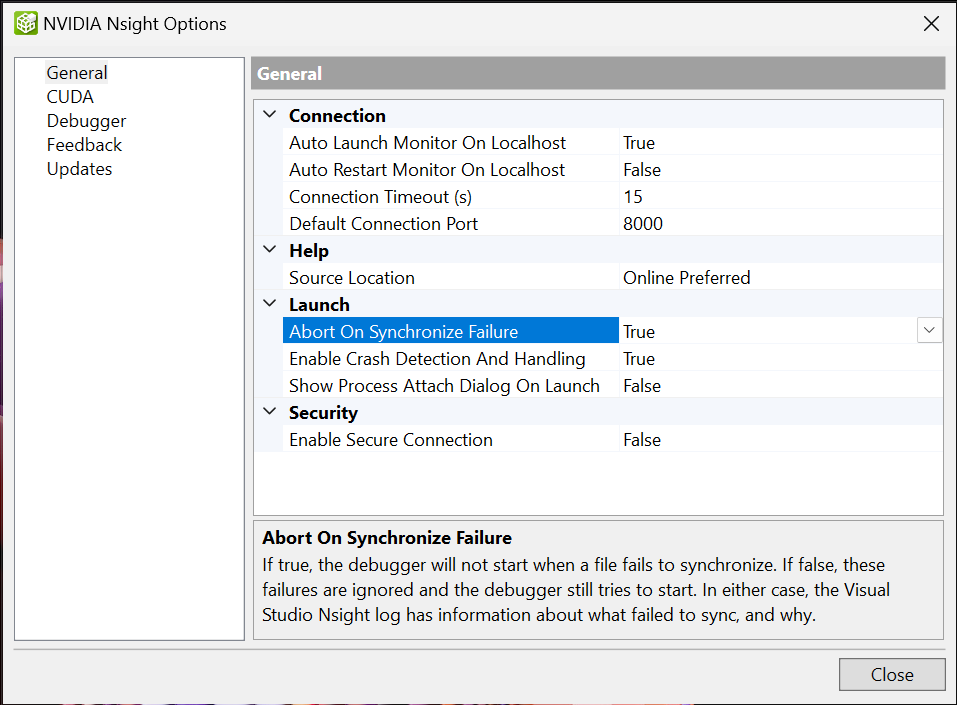Collapse the Connection section chevron
The height and width of the screenshot is (705, 957).
click(270, 115)
